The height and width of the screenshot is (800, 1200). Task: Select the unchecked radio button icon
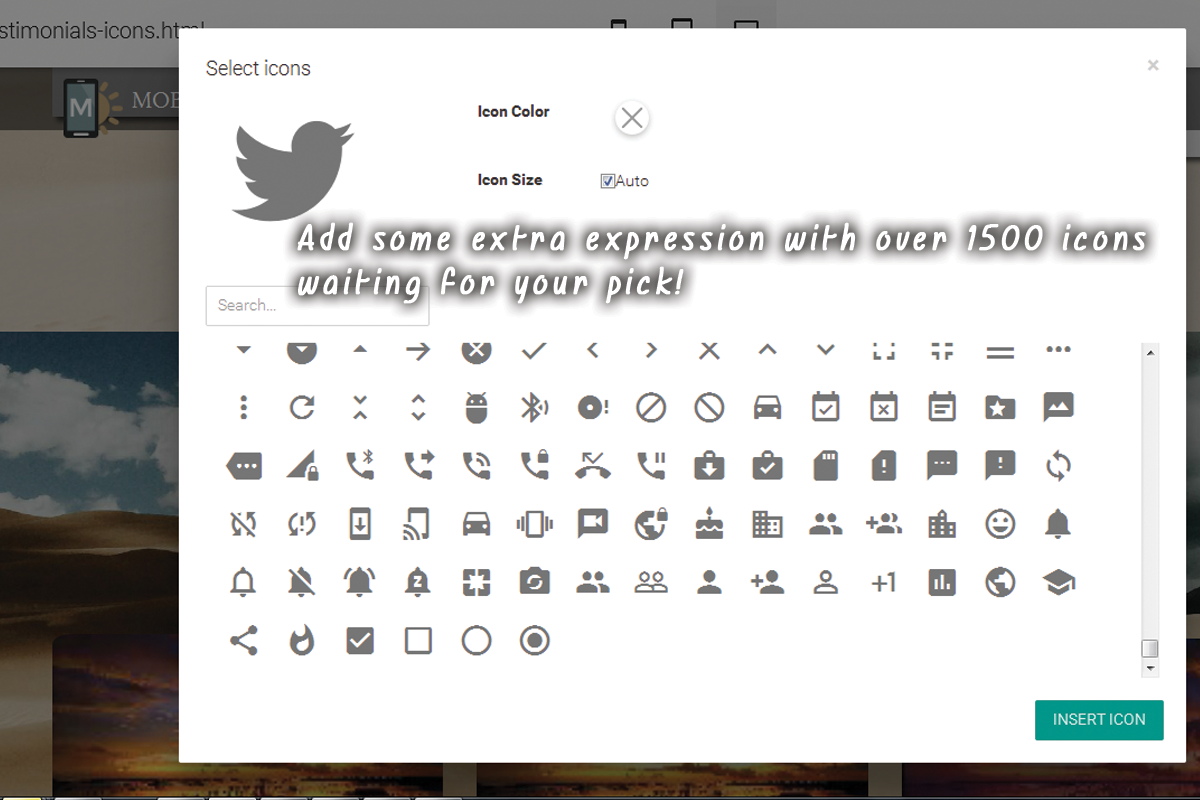(476, 640)
